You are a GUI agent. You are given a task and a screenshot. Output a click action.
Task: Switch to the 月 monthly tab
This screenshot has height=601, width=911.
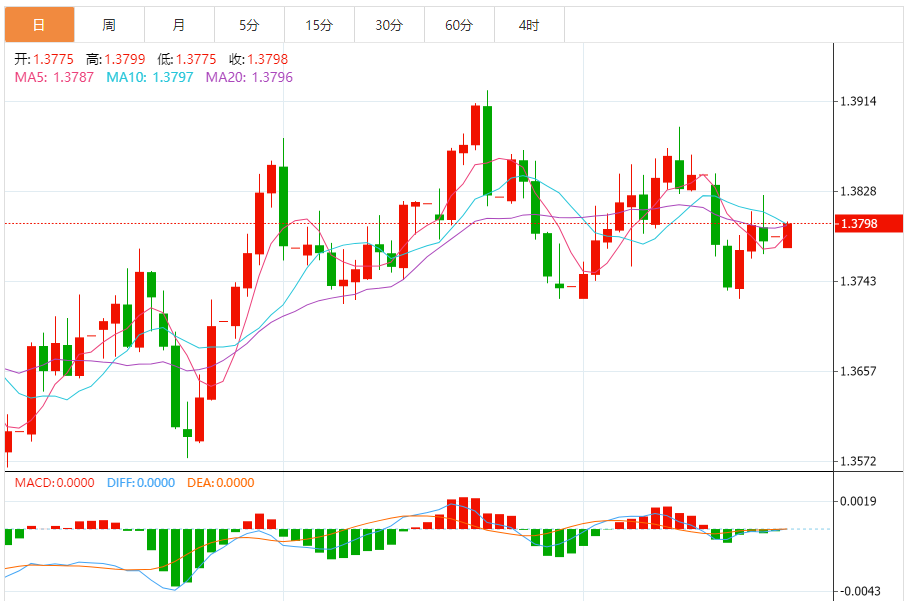179,25
